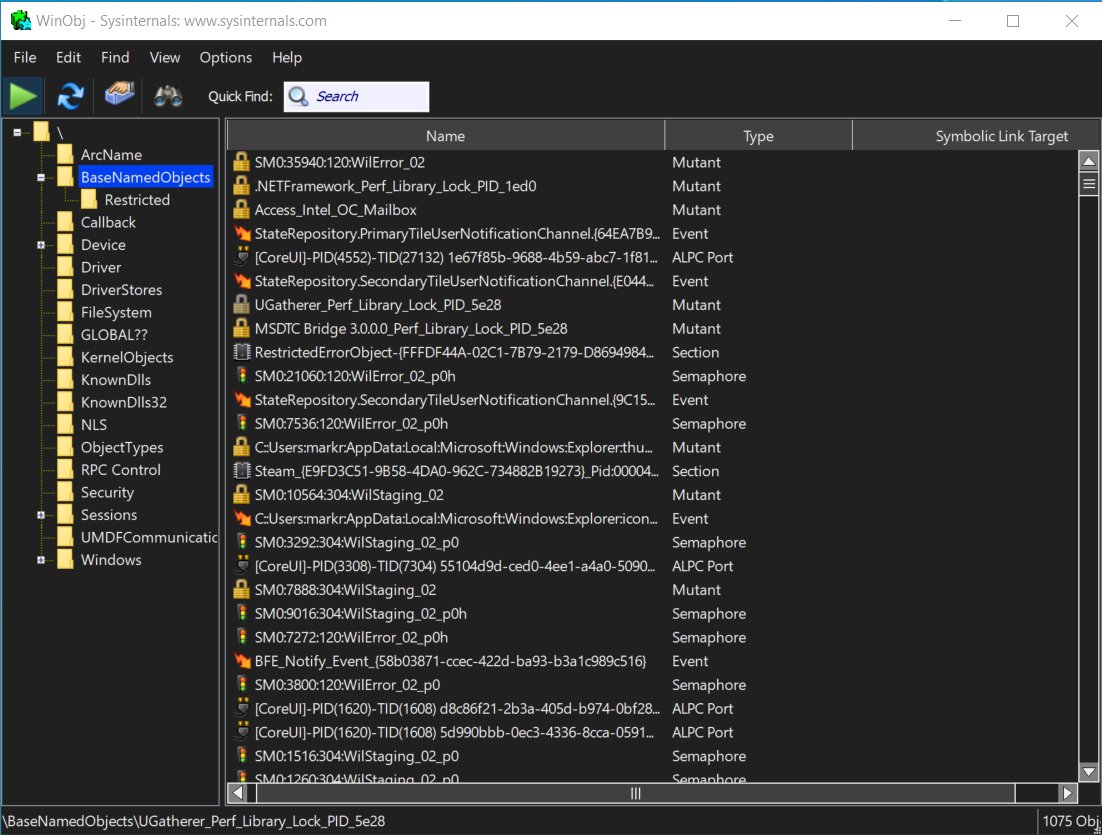Screen dimensions: 1102x835
Task: Click the right arrow of the horizontal scrollbar
Action: [x=1068, y=793]
